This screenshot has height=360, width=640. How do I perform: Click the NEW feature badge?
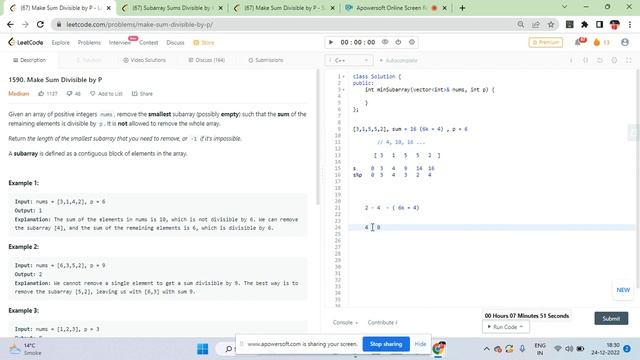623,290
